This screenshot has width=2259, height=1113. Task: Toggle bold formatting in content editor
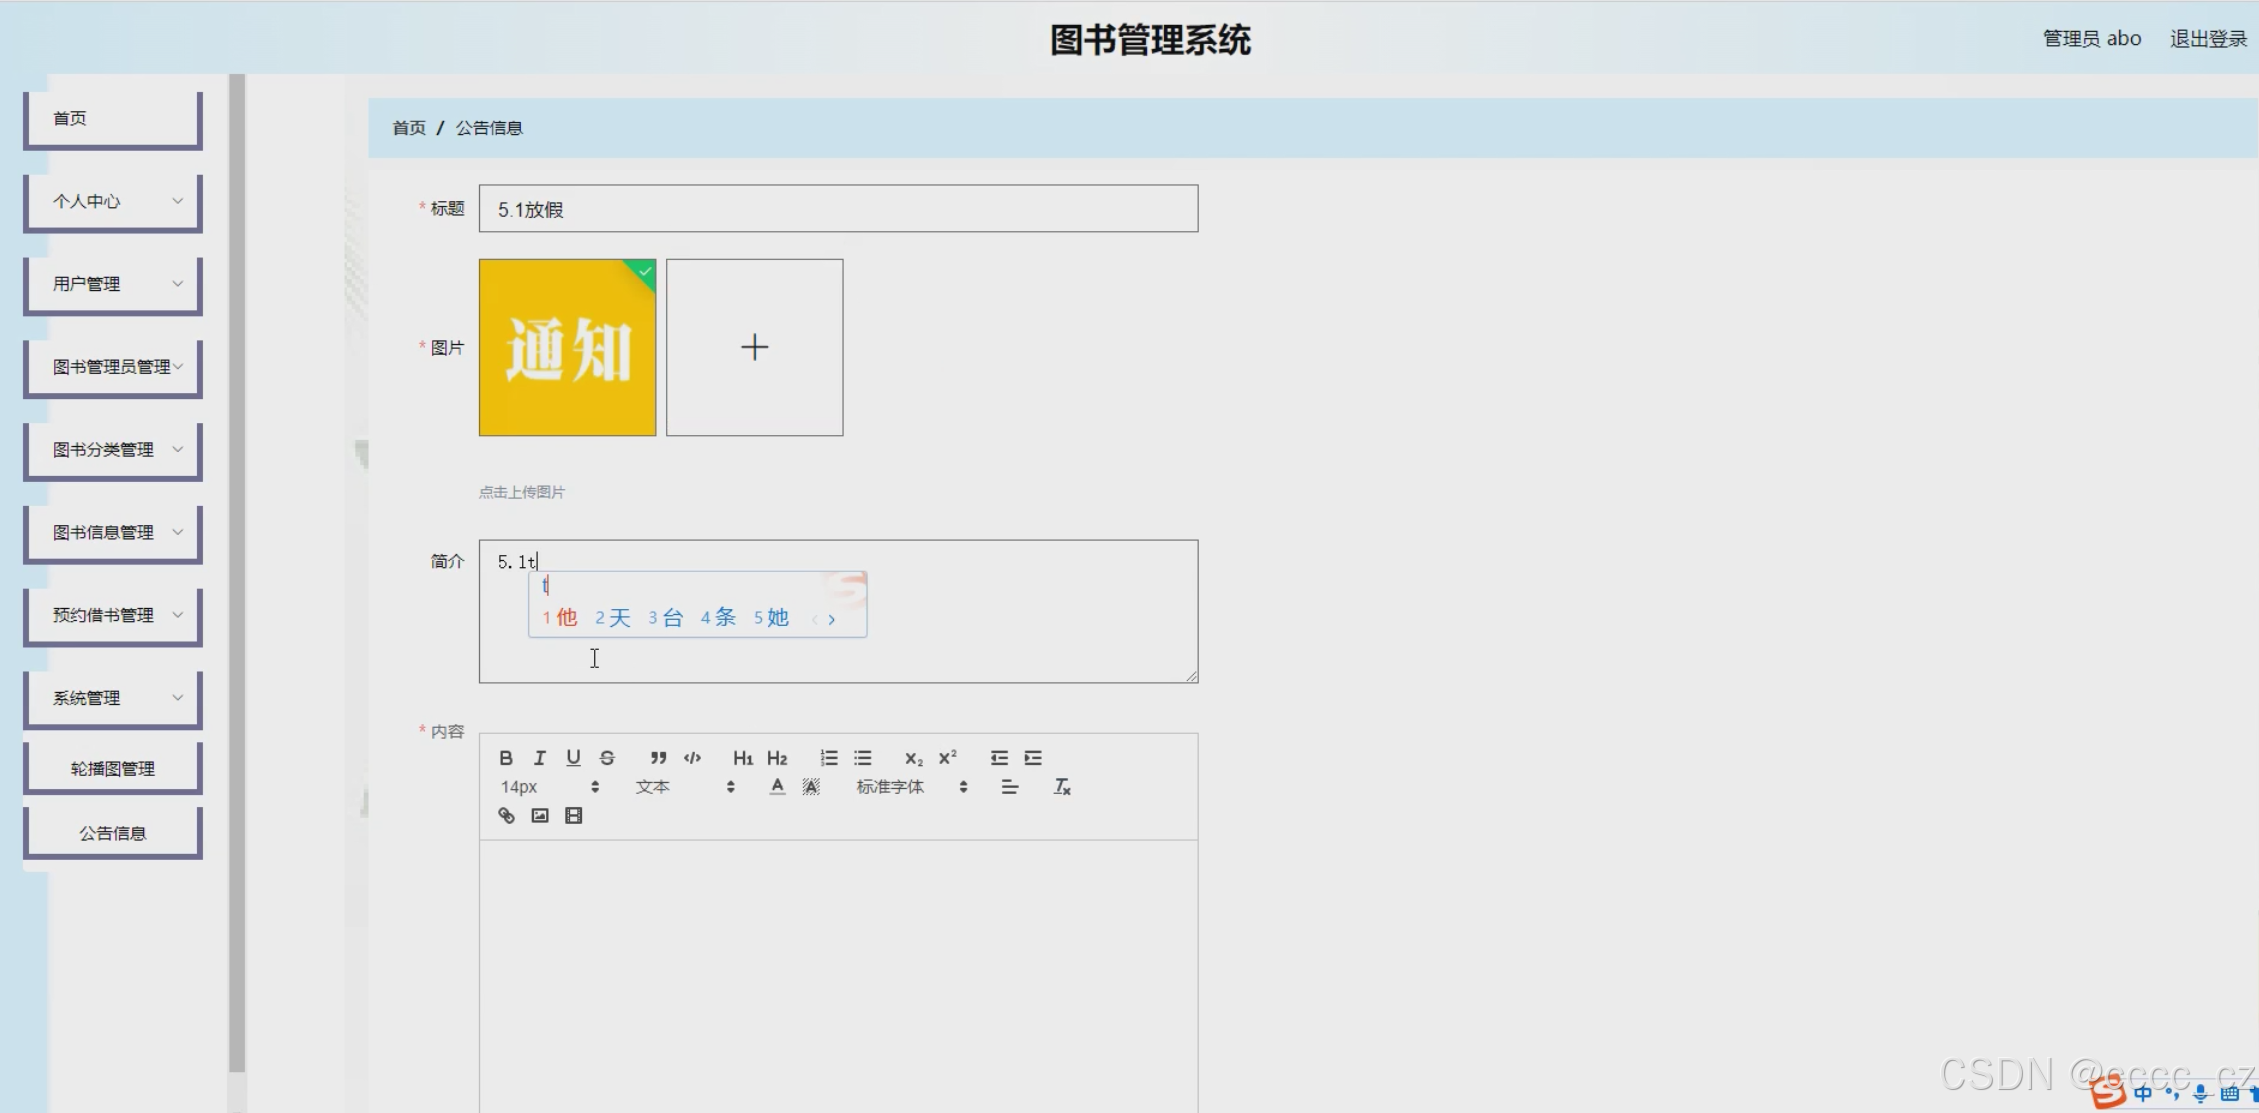tap(506, 758)
